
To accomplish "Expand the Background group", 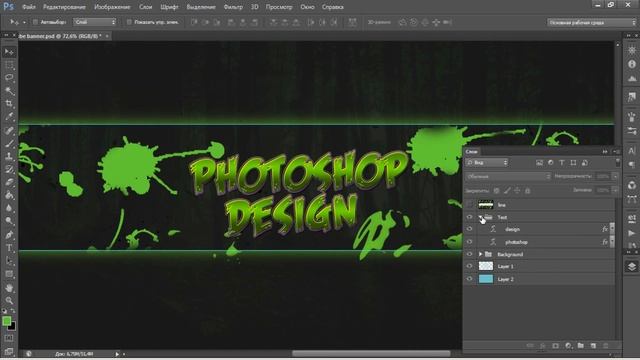I will pyautogui.click(x=480, y=254).
